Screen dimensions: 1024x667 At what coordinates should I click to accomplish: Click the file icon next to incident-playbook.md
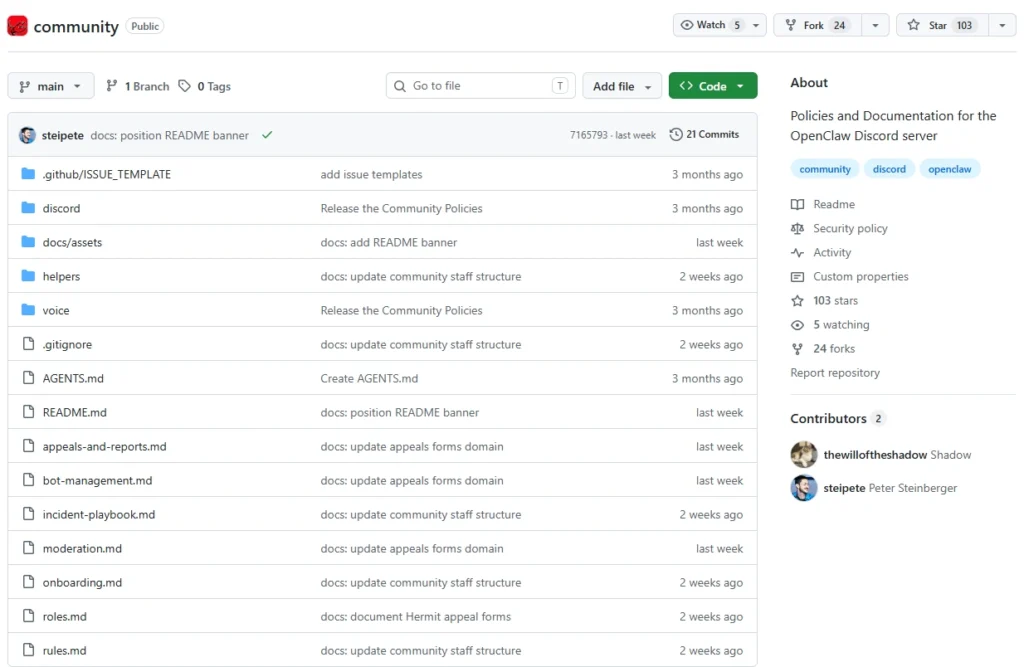pyautogui.click(x=28, y=513)
